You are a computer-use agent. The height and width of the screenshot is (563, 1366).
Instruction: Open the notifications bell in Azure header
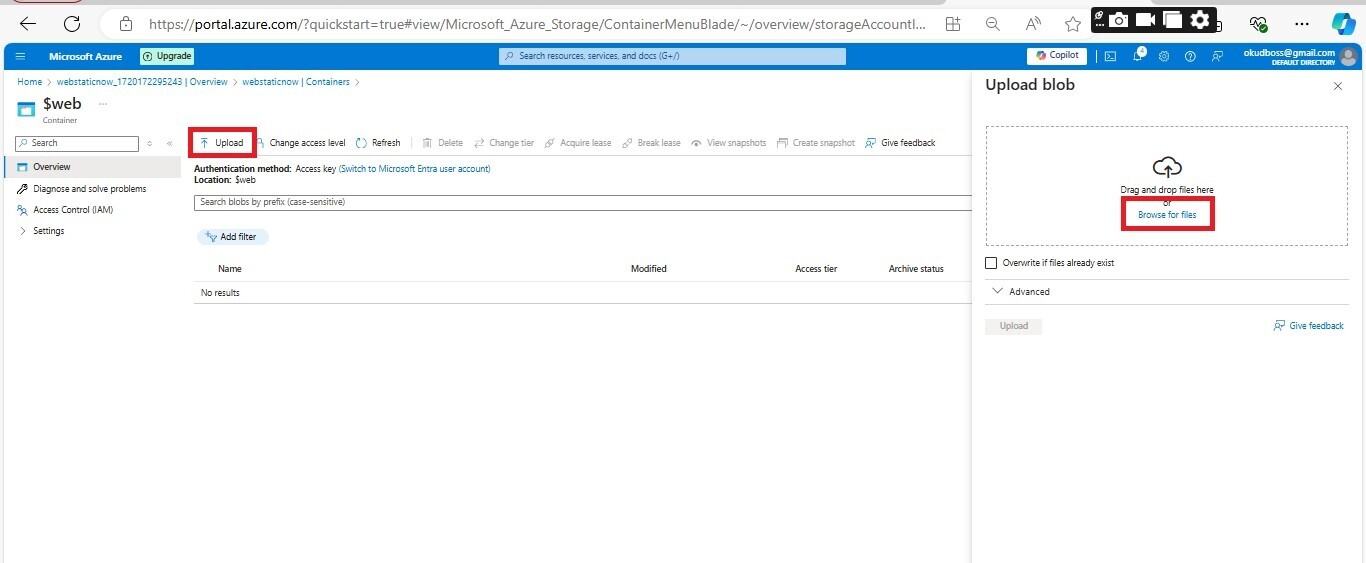tap(1138, 56)
